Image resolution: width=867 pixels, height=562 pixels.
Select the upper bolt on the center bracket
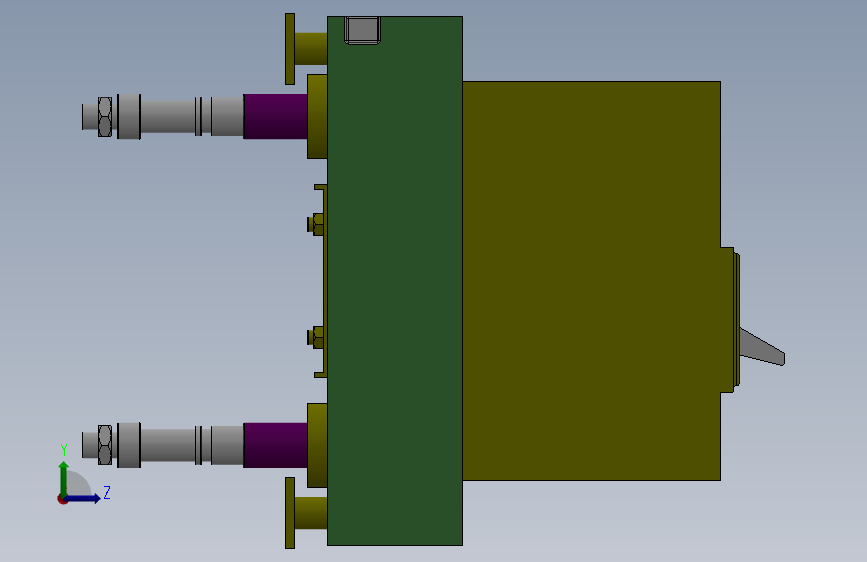pos(316,224)
